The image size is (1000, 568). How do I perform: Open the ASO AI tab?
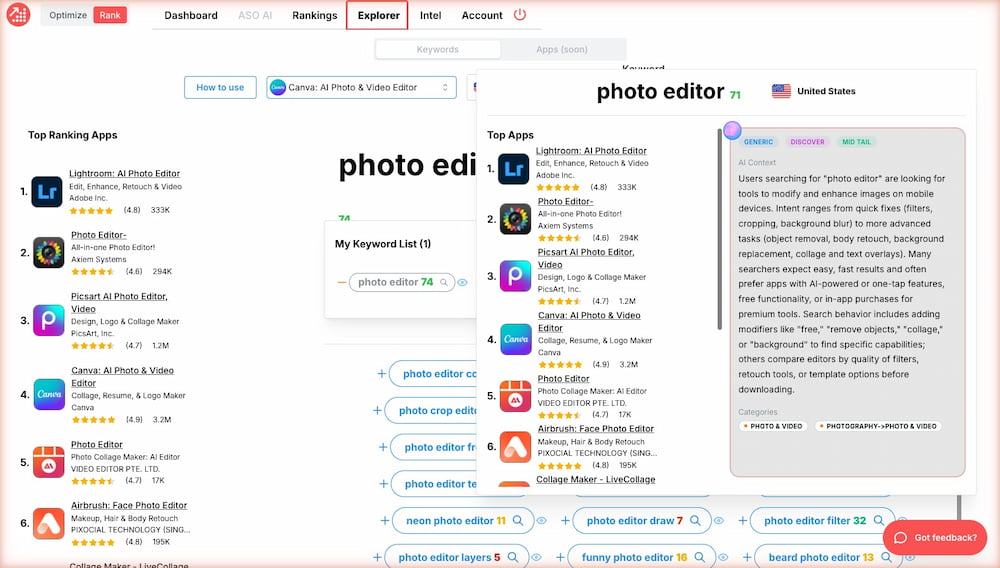coord(254,15)
